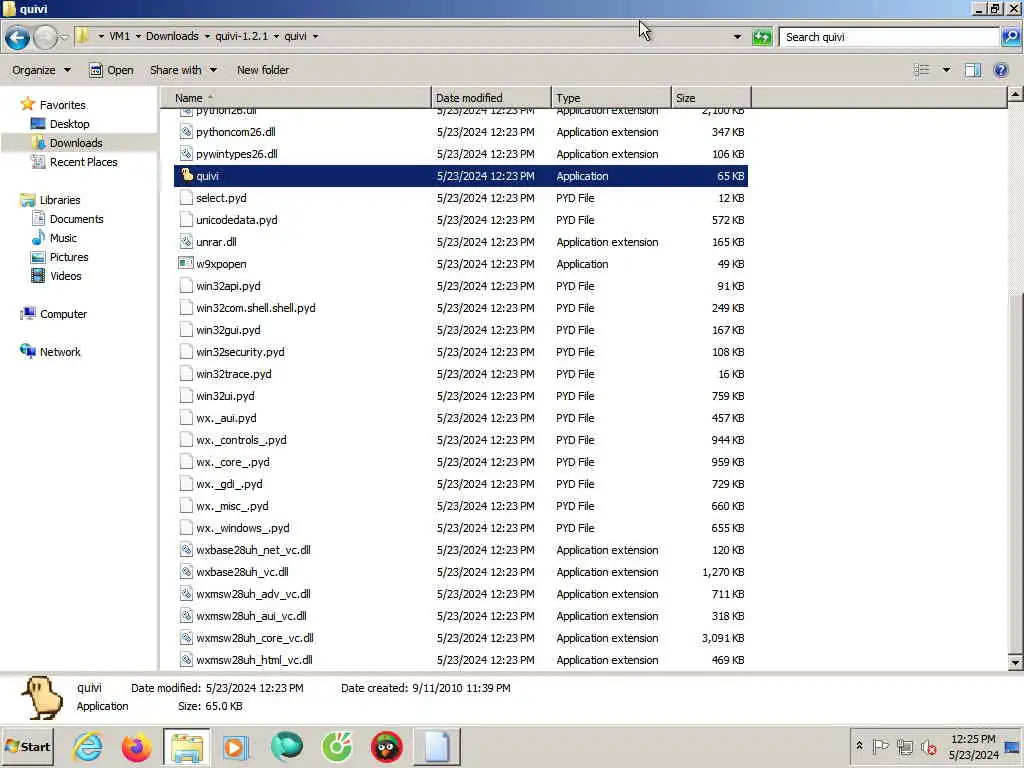Sort by the Size column header
The width and height of the screenshot is (1024, 768).
coord(711,98)
